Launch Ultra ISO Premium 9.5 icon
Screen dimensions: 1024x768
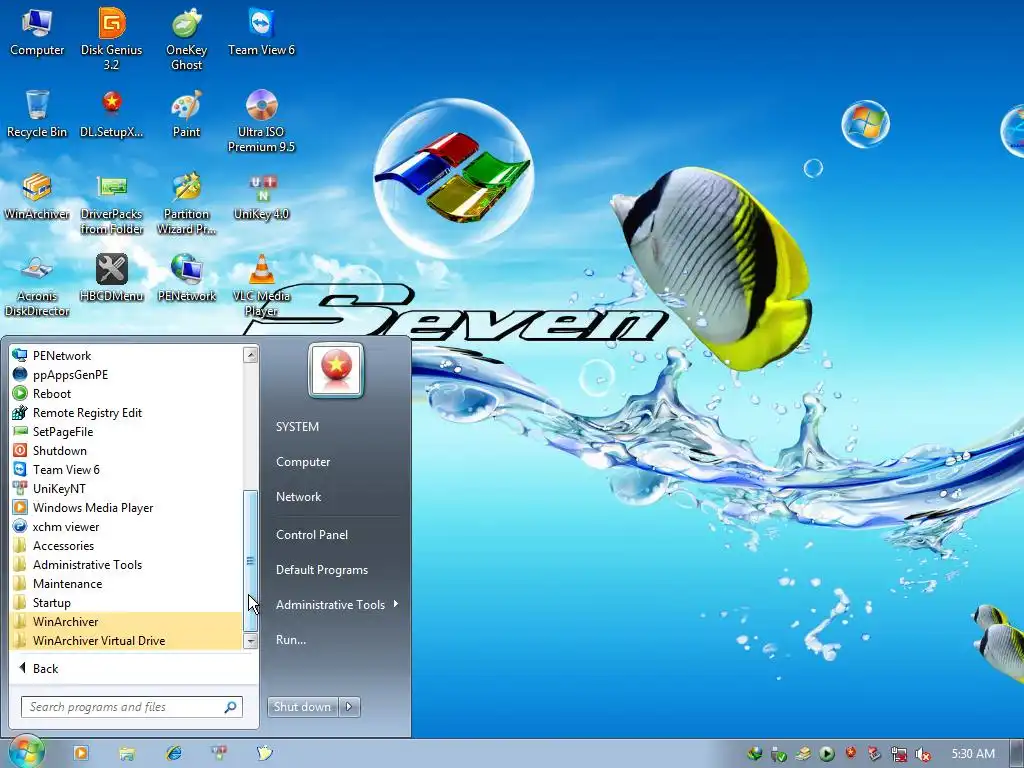click(261, 121)
